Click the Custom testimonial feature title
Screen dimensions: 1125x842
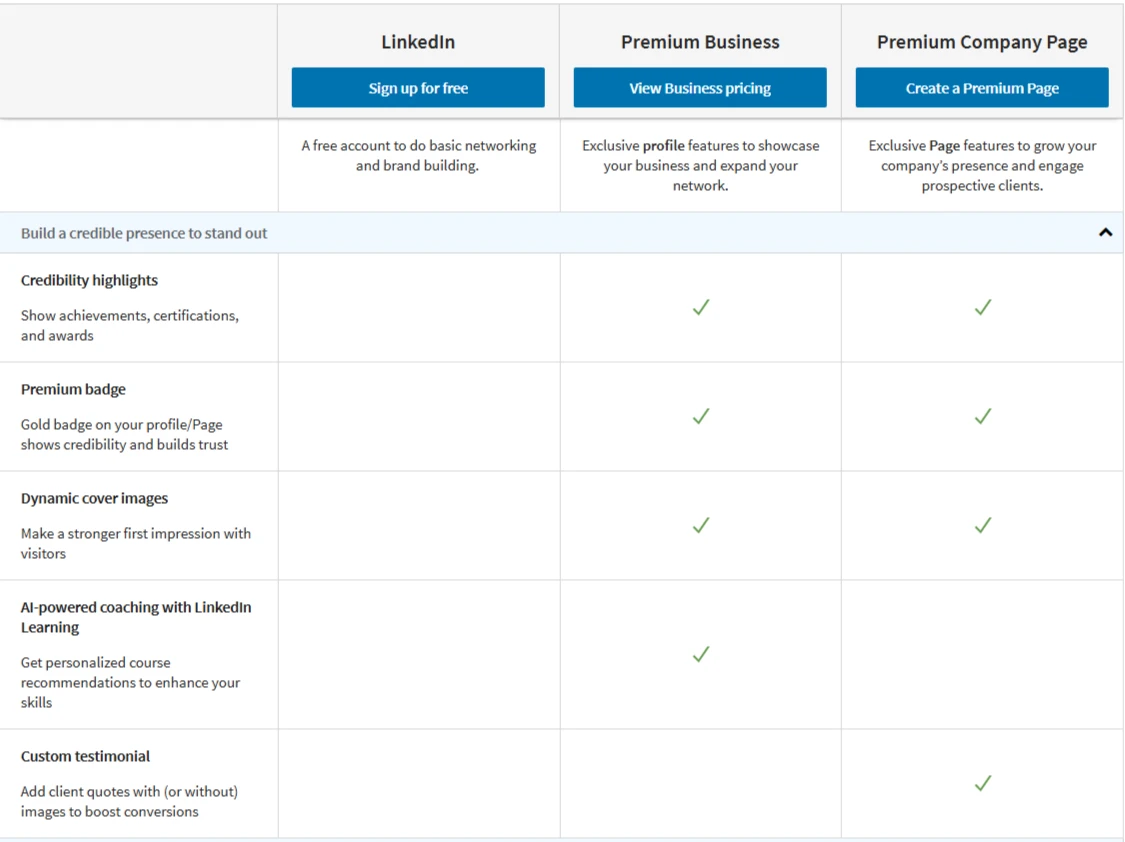tap(85, 757)
